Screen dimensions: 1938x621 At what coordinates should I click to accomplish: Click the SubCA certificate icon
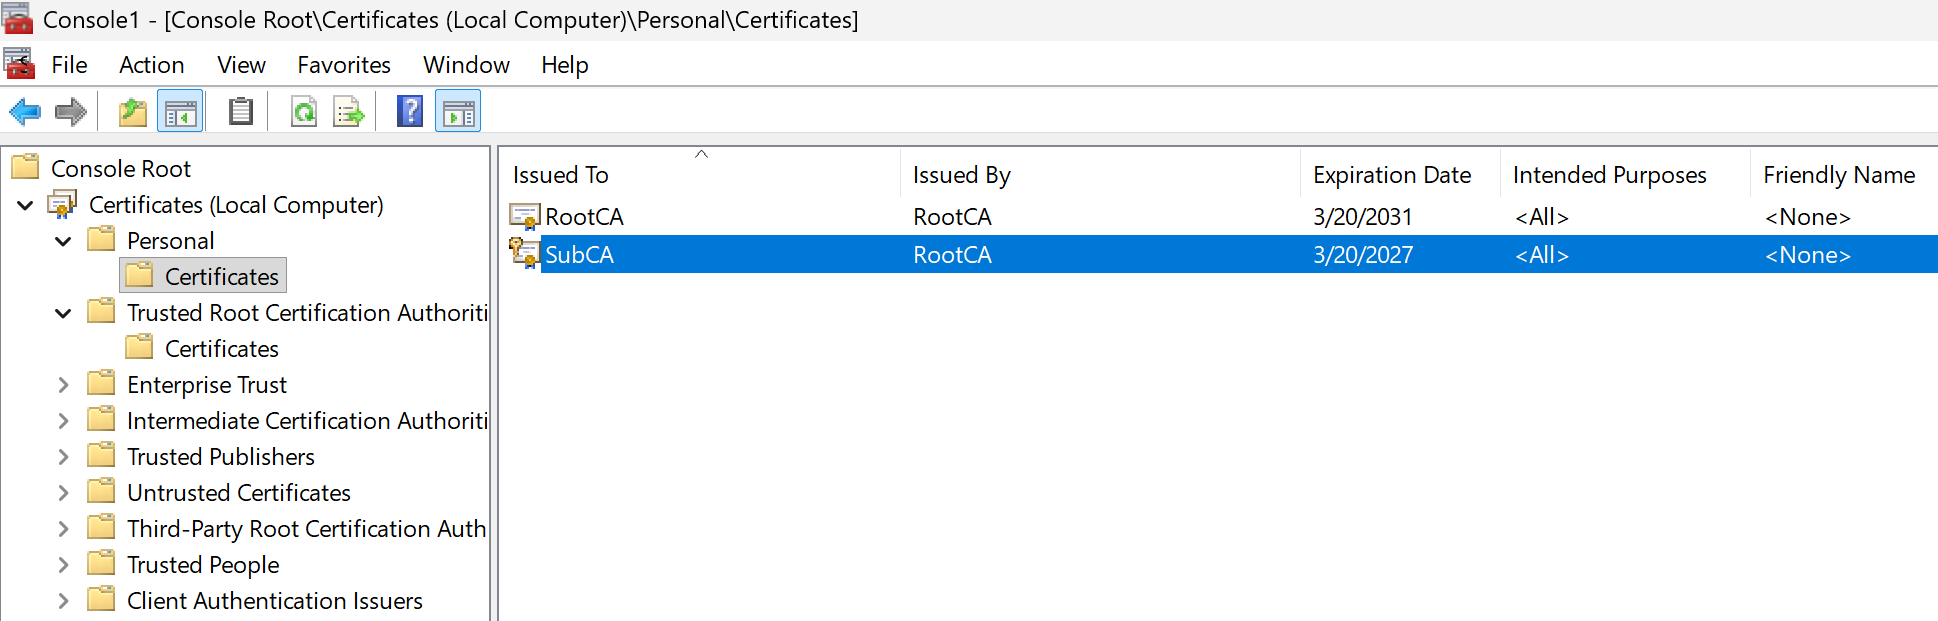coord(524,254)
